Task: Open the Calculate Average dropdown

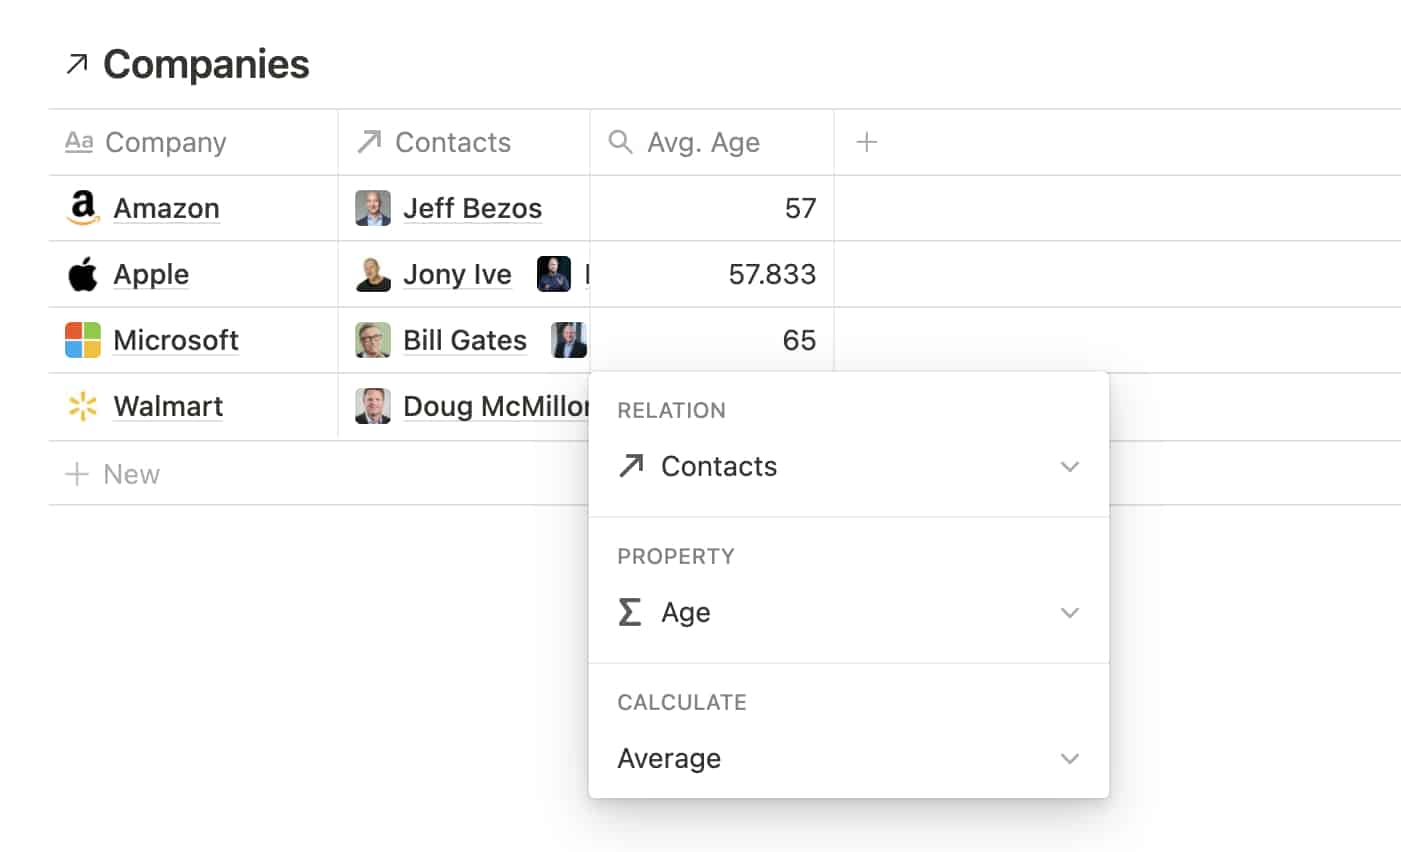Action: pyautogui.click(x=848, y=759)
